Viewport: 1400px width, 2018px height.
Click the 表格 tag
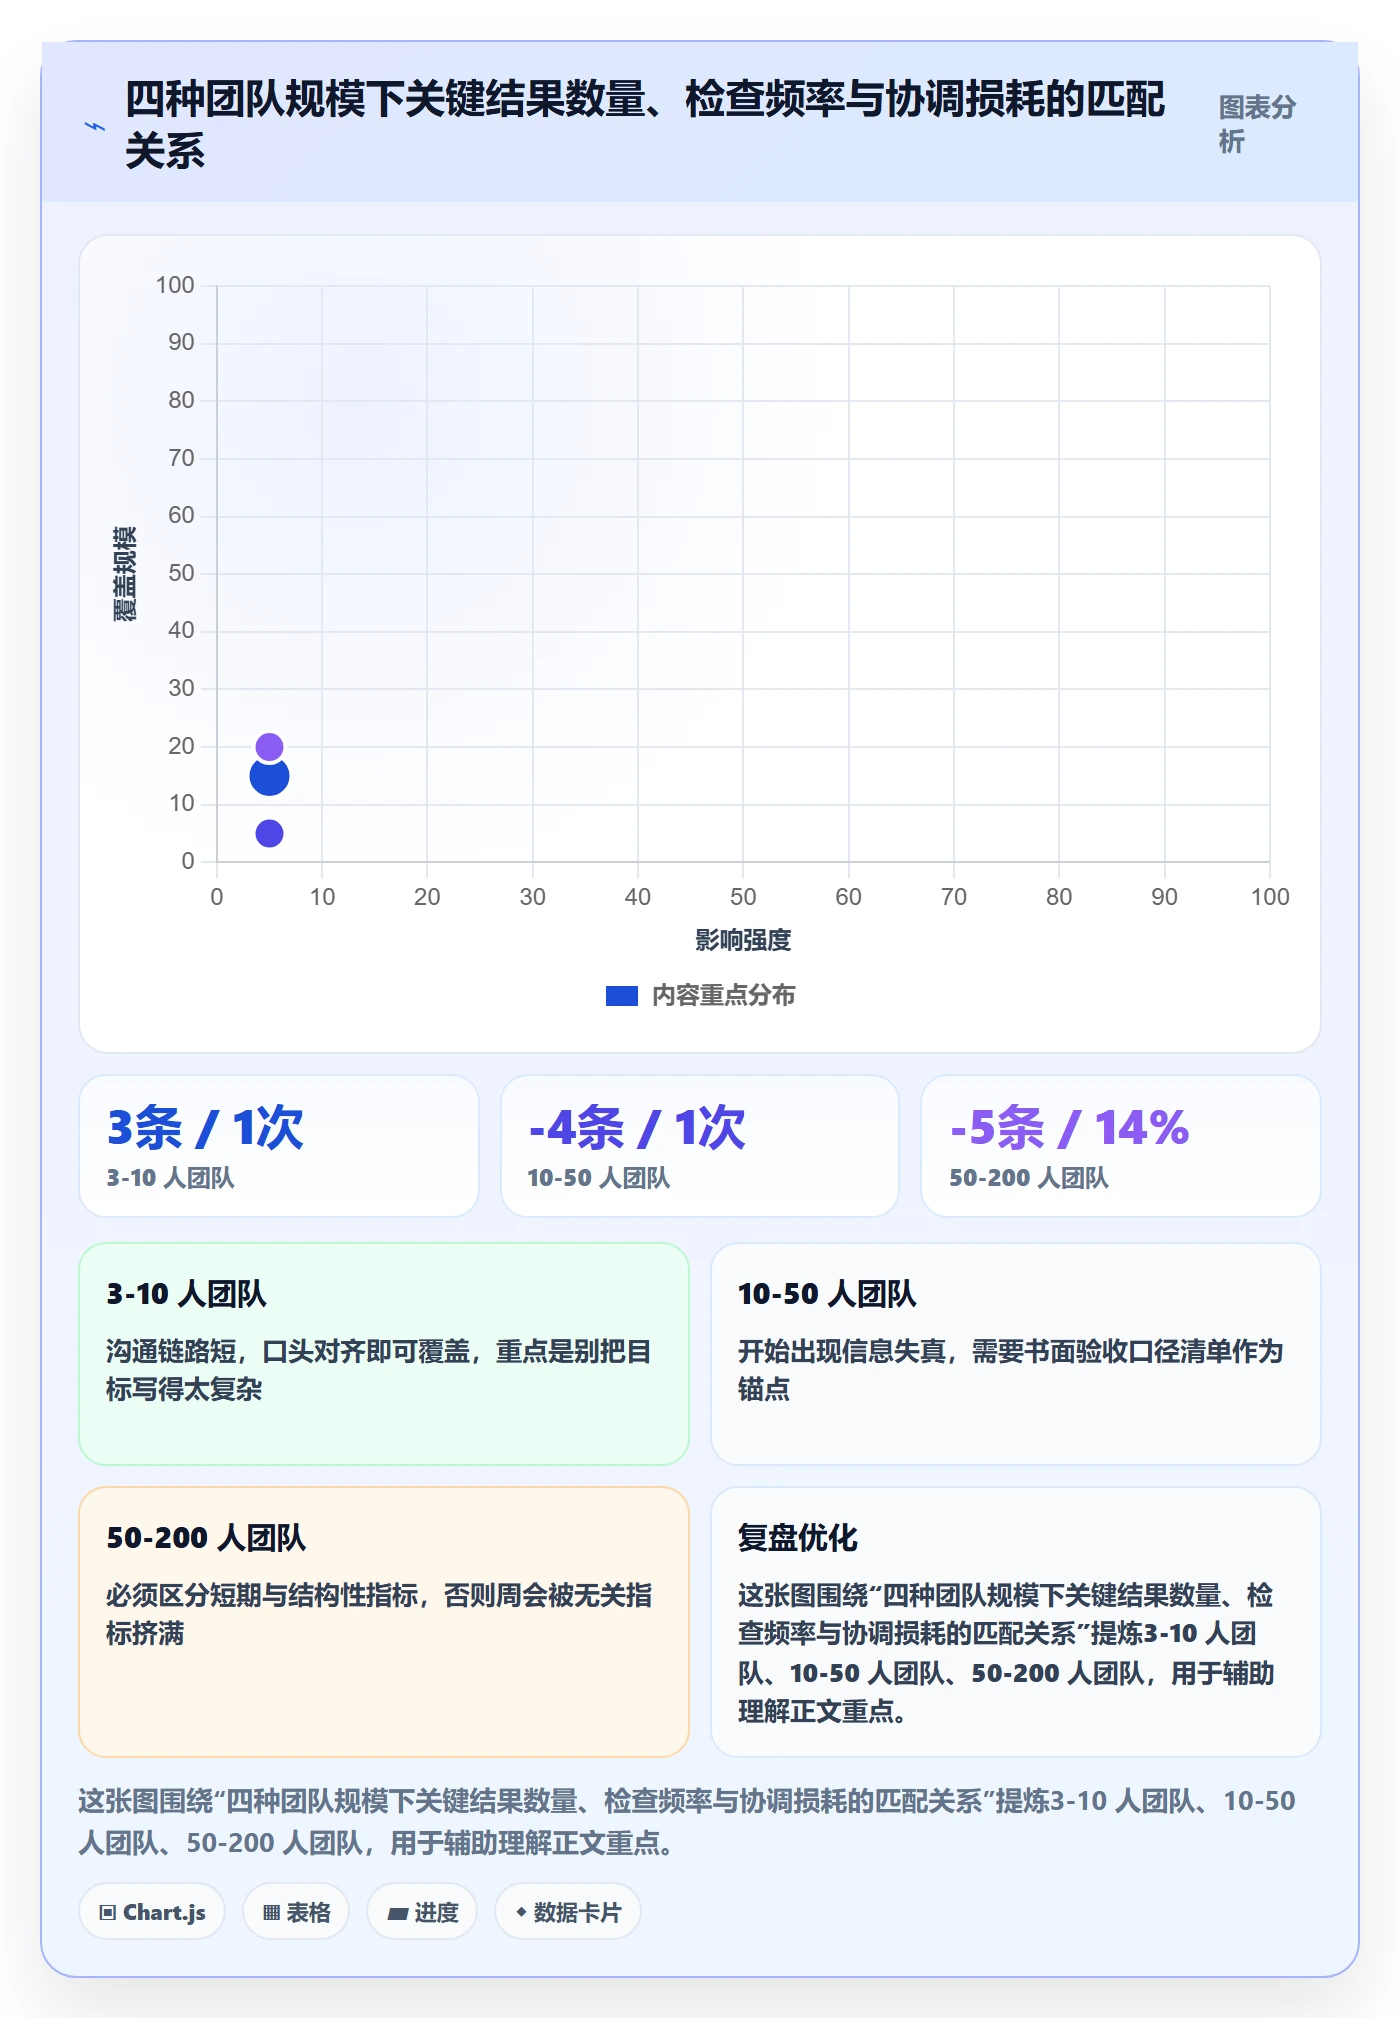pos(296,1912)
